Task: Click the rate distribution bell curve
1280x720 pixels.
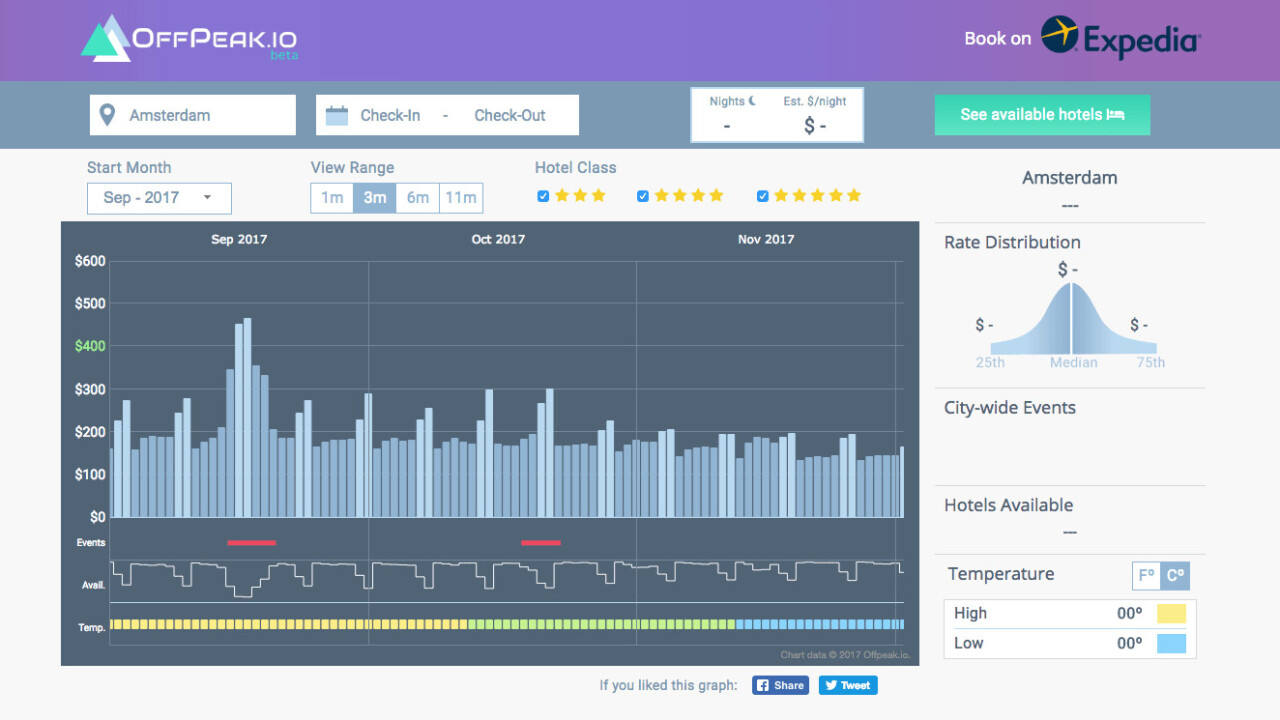Action: pyautogui.click(x=1070, y=320)
